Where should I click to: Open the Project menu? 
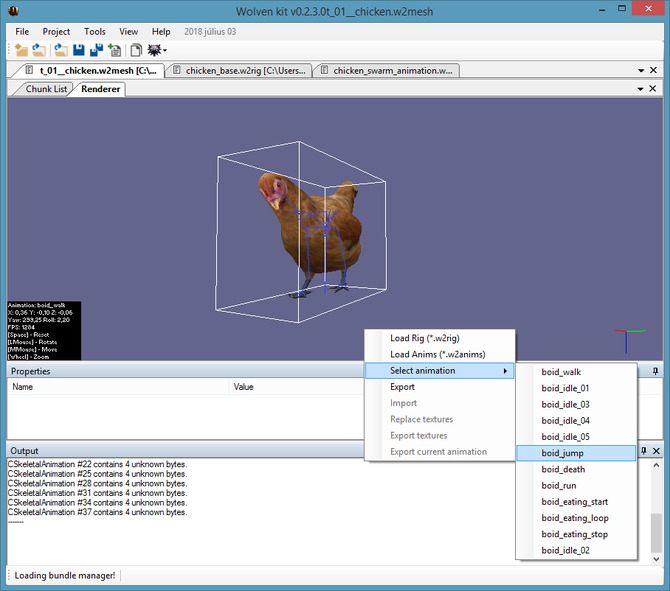tap(56, 32)
